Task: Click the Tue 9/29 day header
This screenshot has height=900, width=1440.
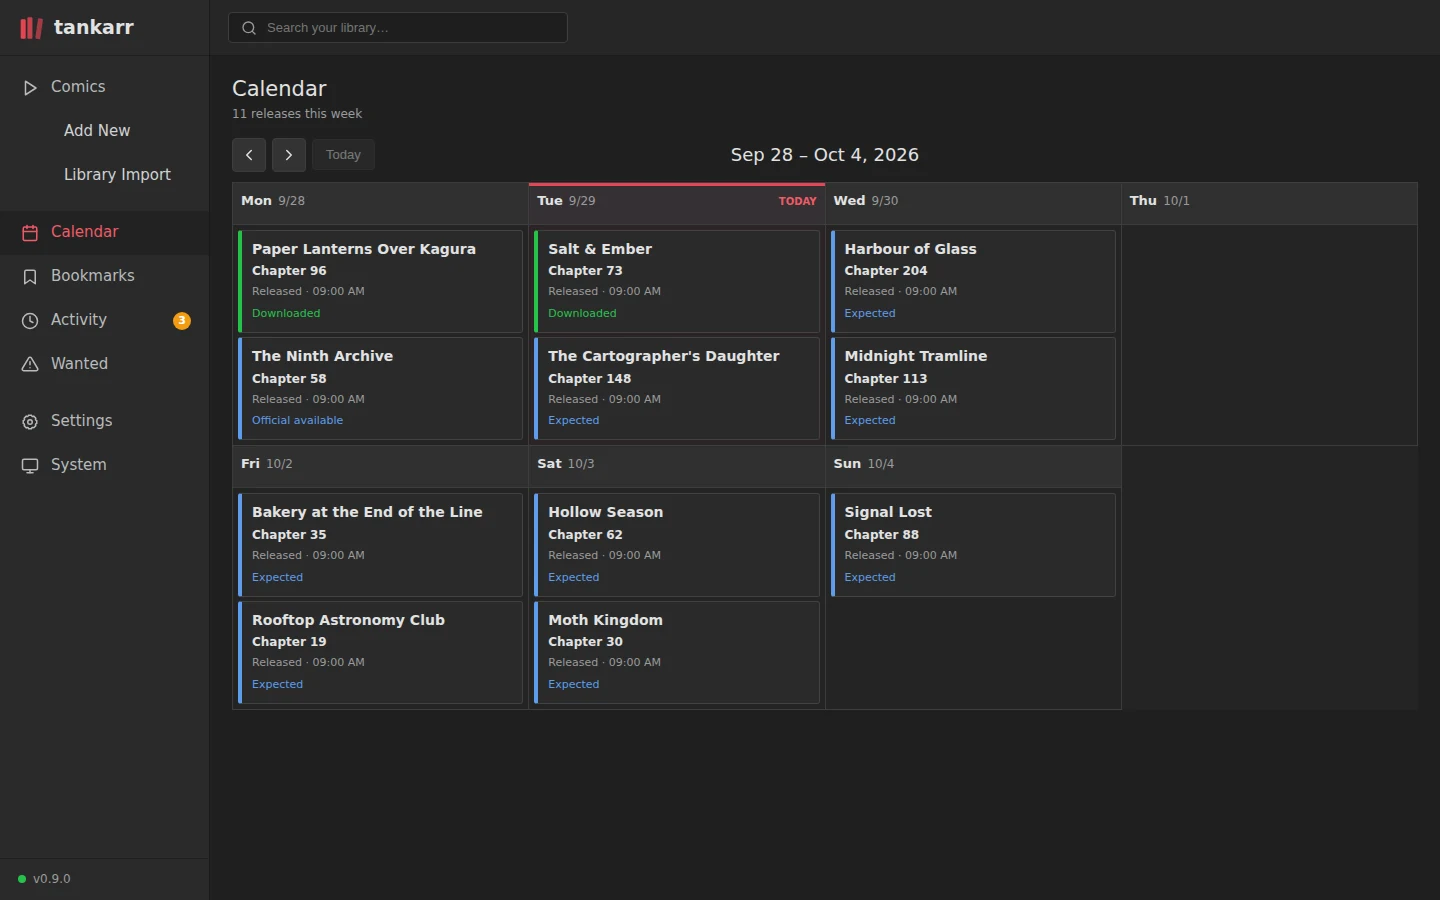Action: (677, 203)
